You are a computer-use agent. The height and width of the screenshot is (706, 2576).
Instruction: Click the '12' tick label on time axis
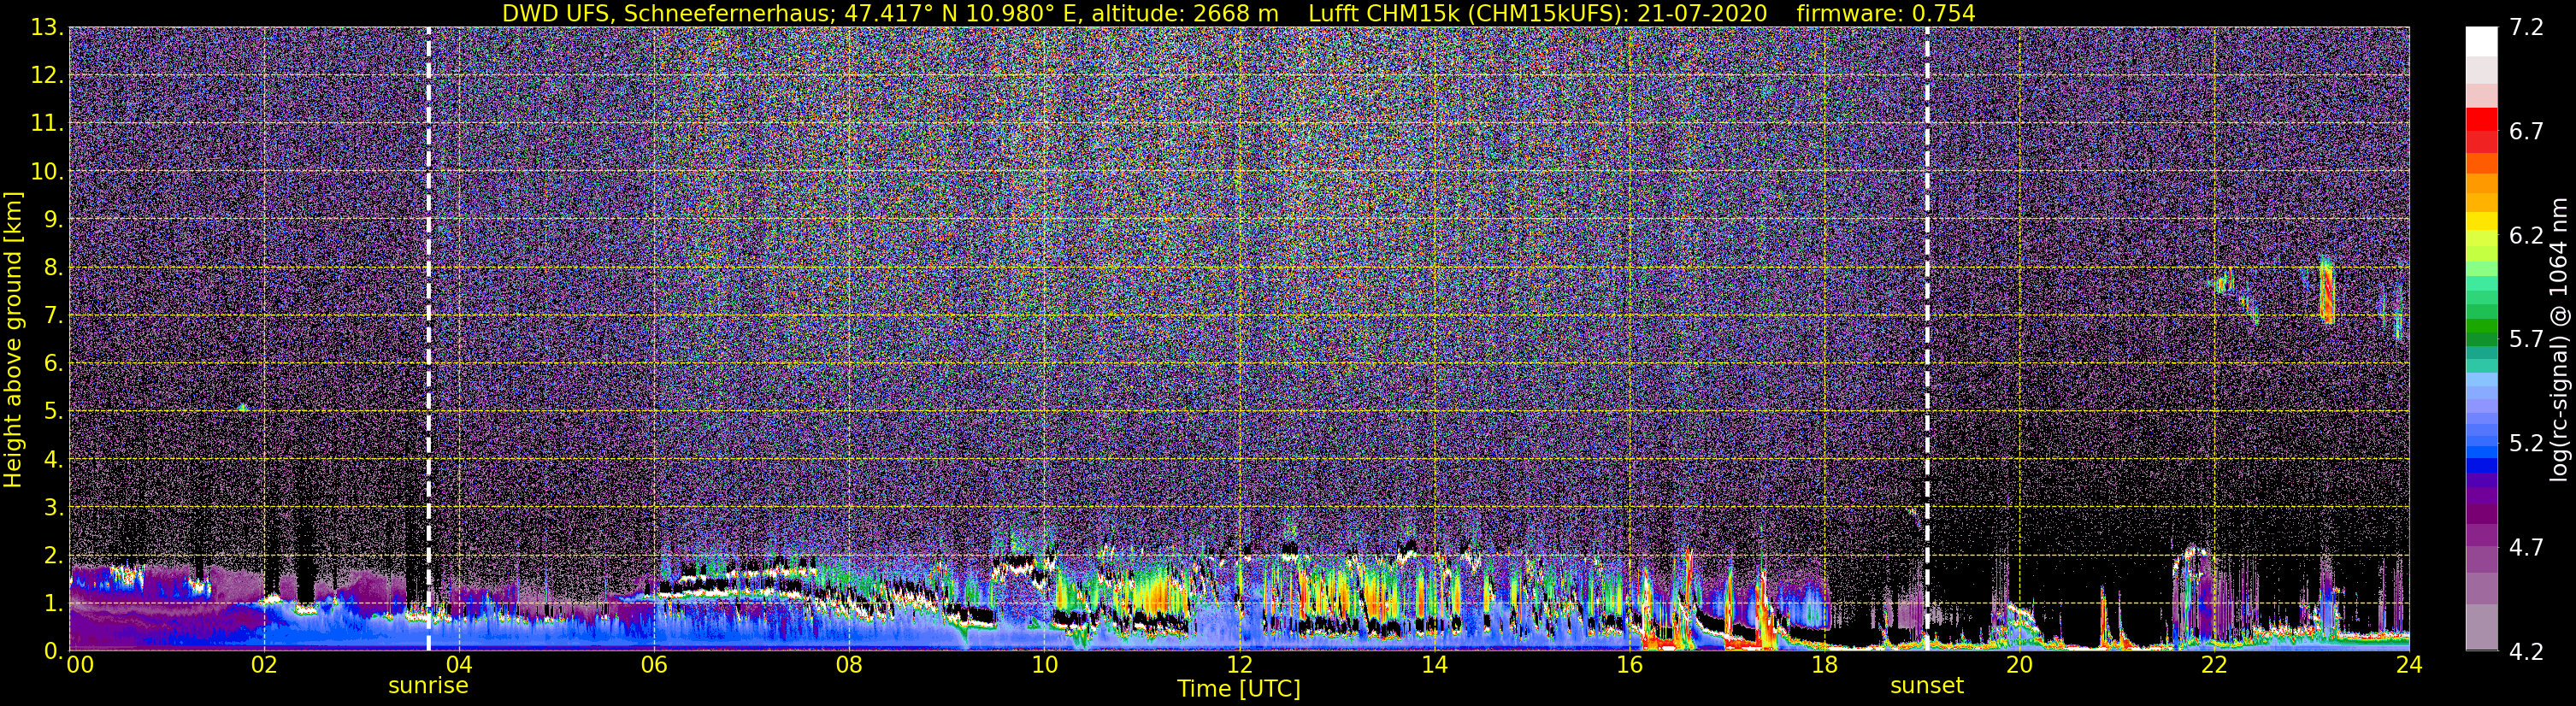point(1238,665)
